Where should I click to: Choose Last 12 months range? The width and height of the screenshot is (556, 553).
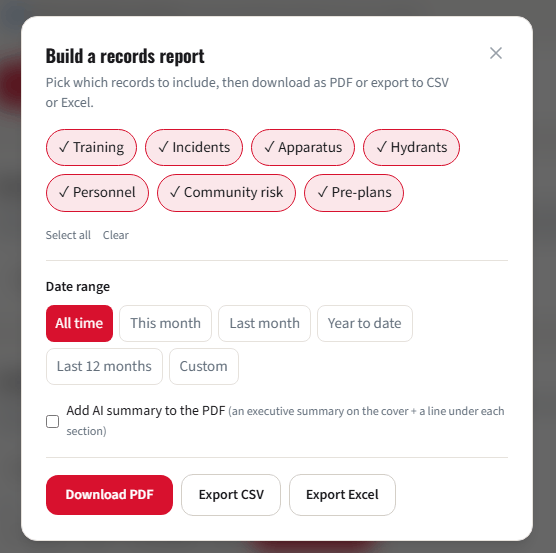(104, 367)
